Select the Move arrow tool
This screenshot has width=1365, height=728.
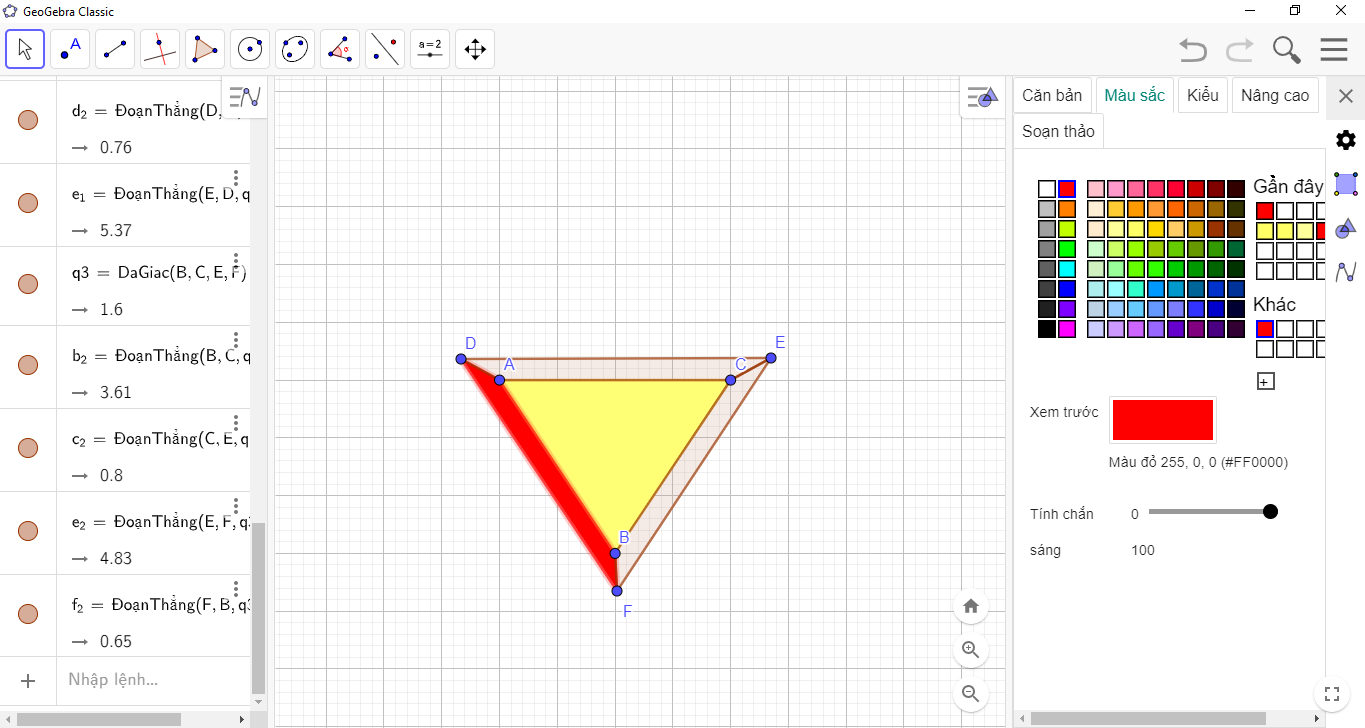coord(25,49)
